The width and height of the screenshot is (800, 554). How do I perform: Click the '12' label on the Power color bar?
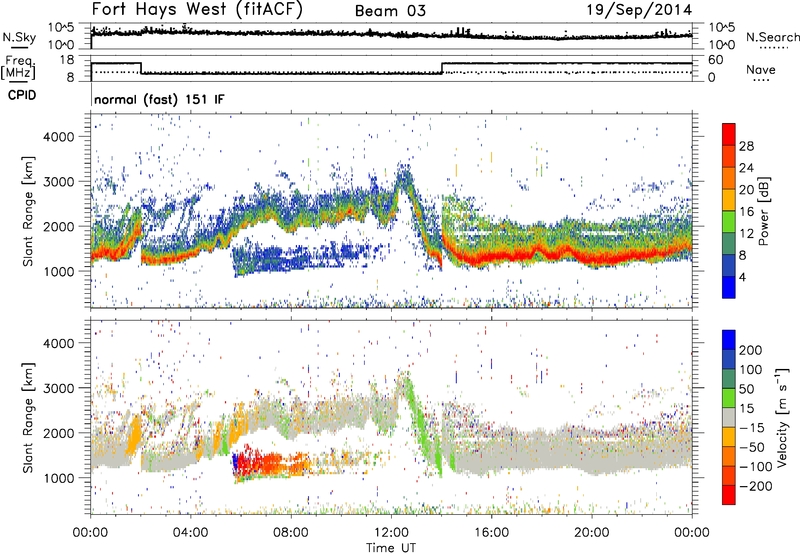pos(746,234)
